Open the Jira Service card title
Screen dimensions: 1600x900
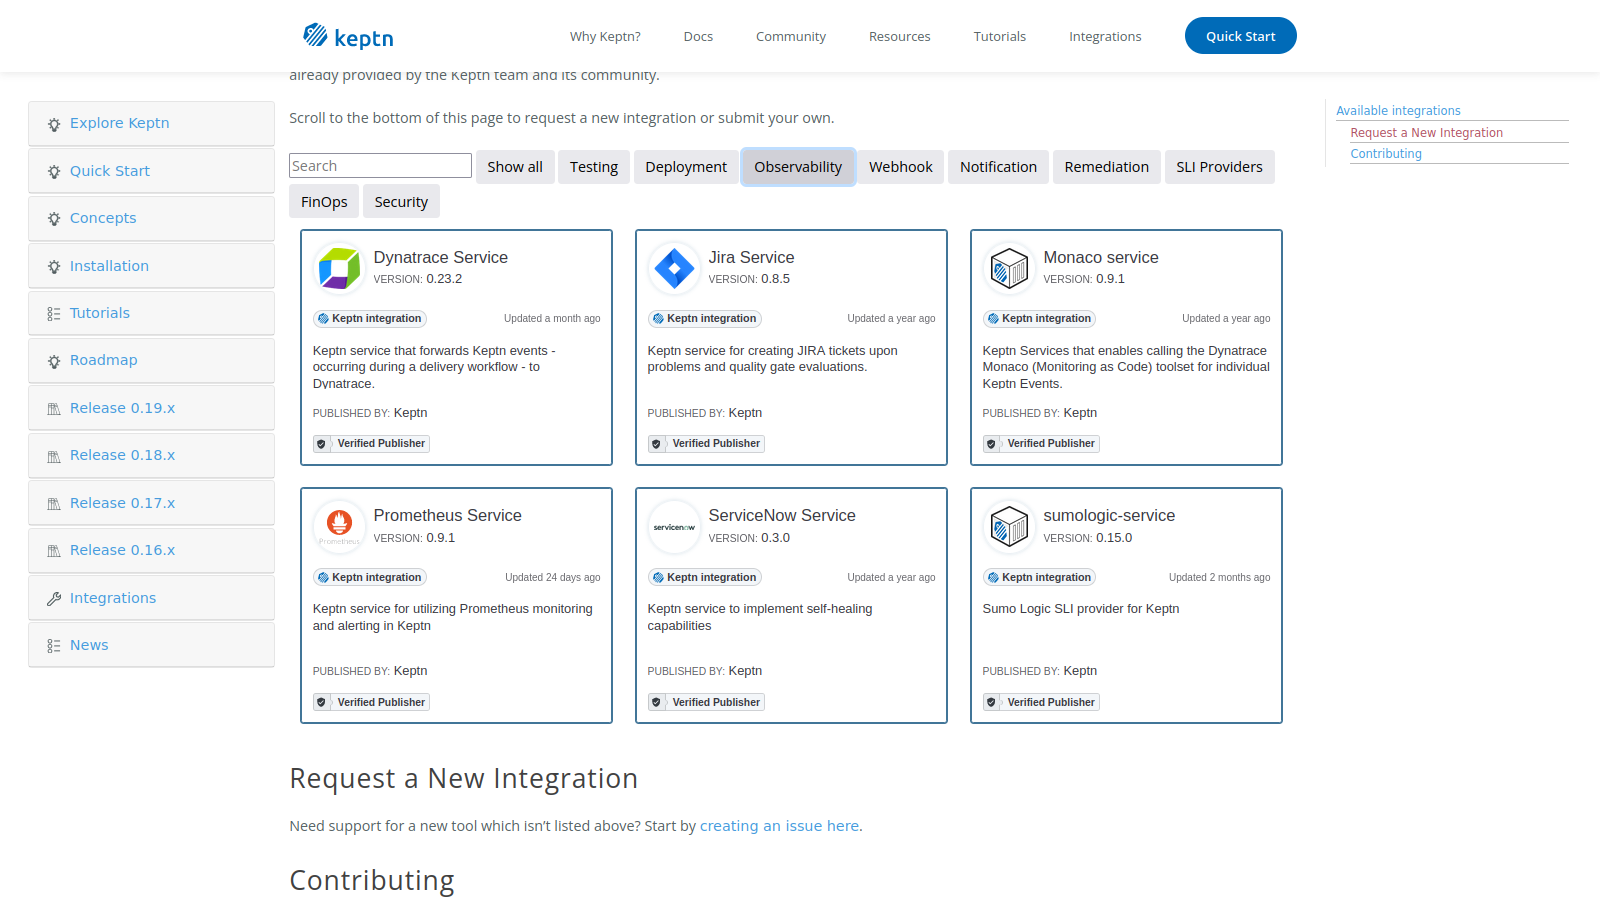pyautogui.click(x=751, y=258)
